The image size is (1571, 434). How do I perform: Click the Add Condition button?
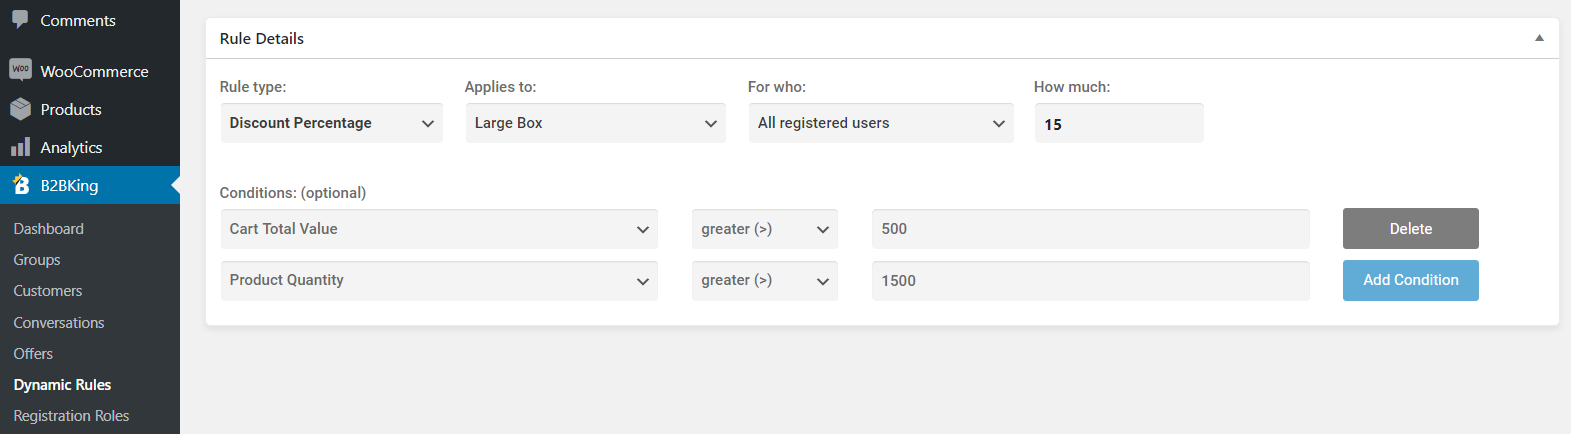pos(1411,280)
